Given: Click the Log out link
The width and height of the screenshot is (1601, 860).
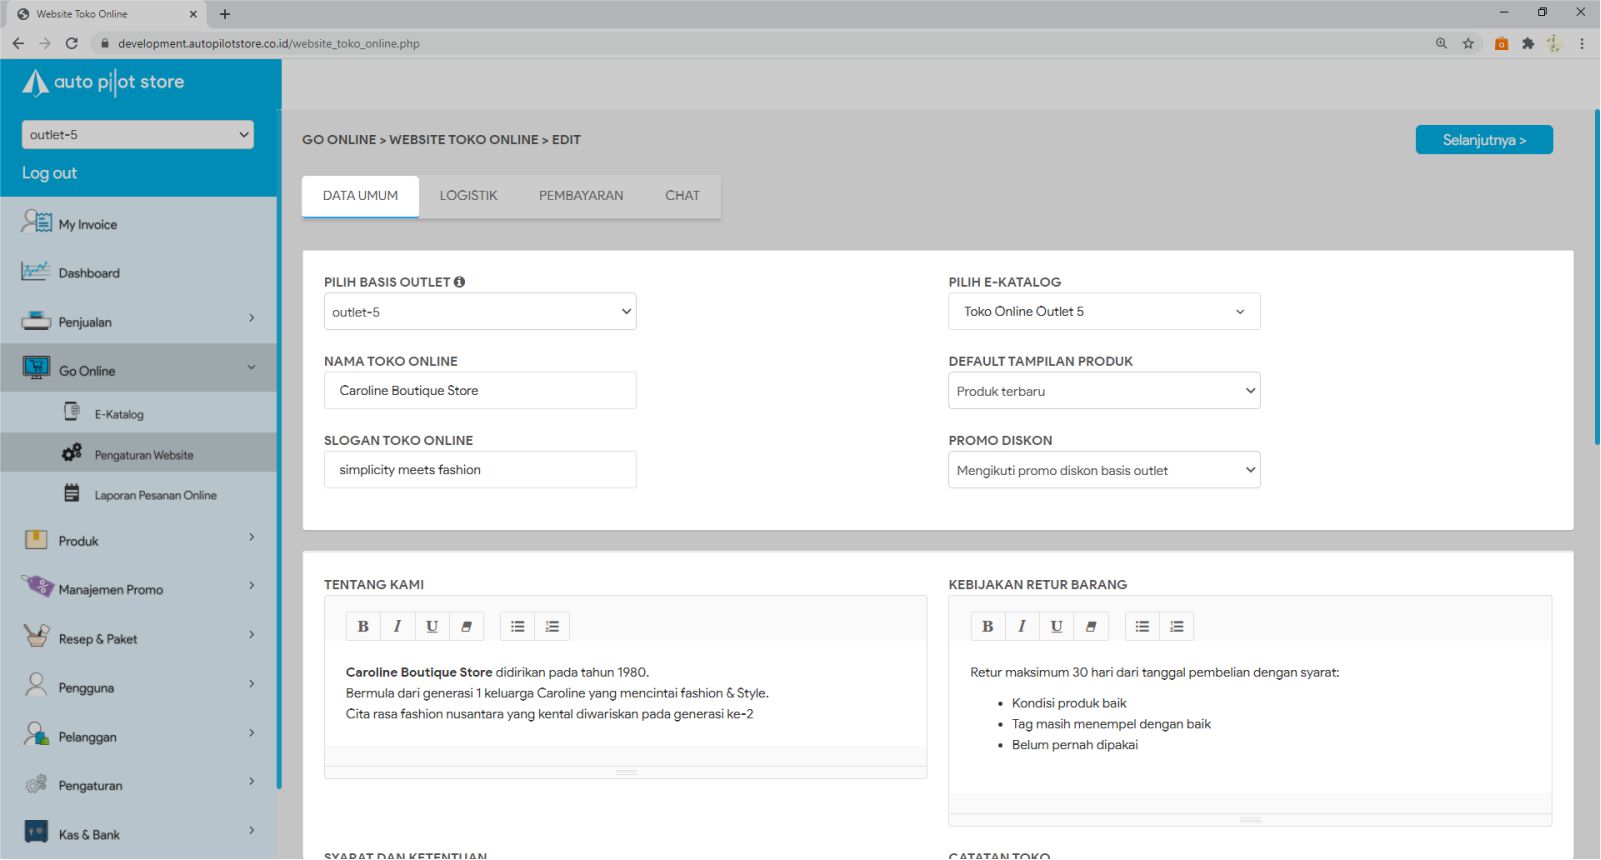Looking at the screenshot, I should tap(50, 173).
